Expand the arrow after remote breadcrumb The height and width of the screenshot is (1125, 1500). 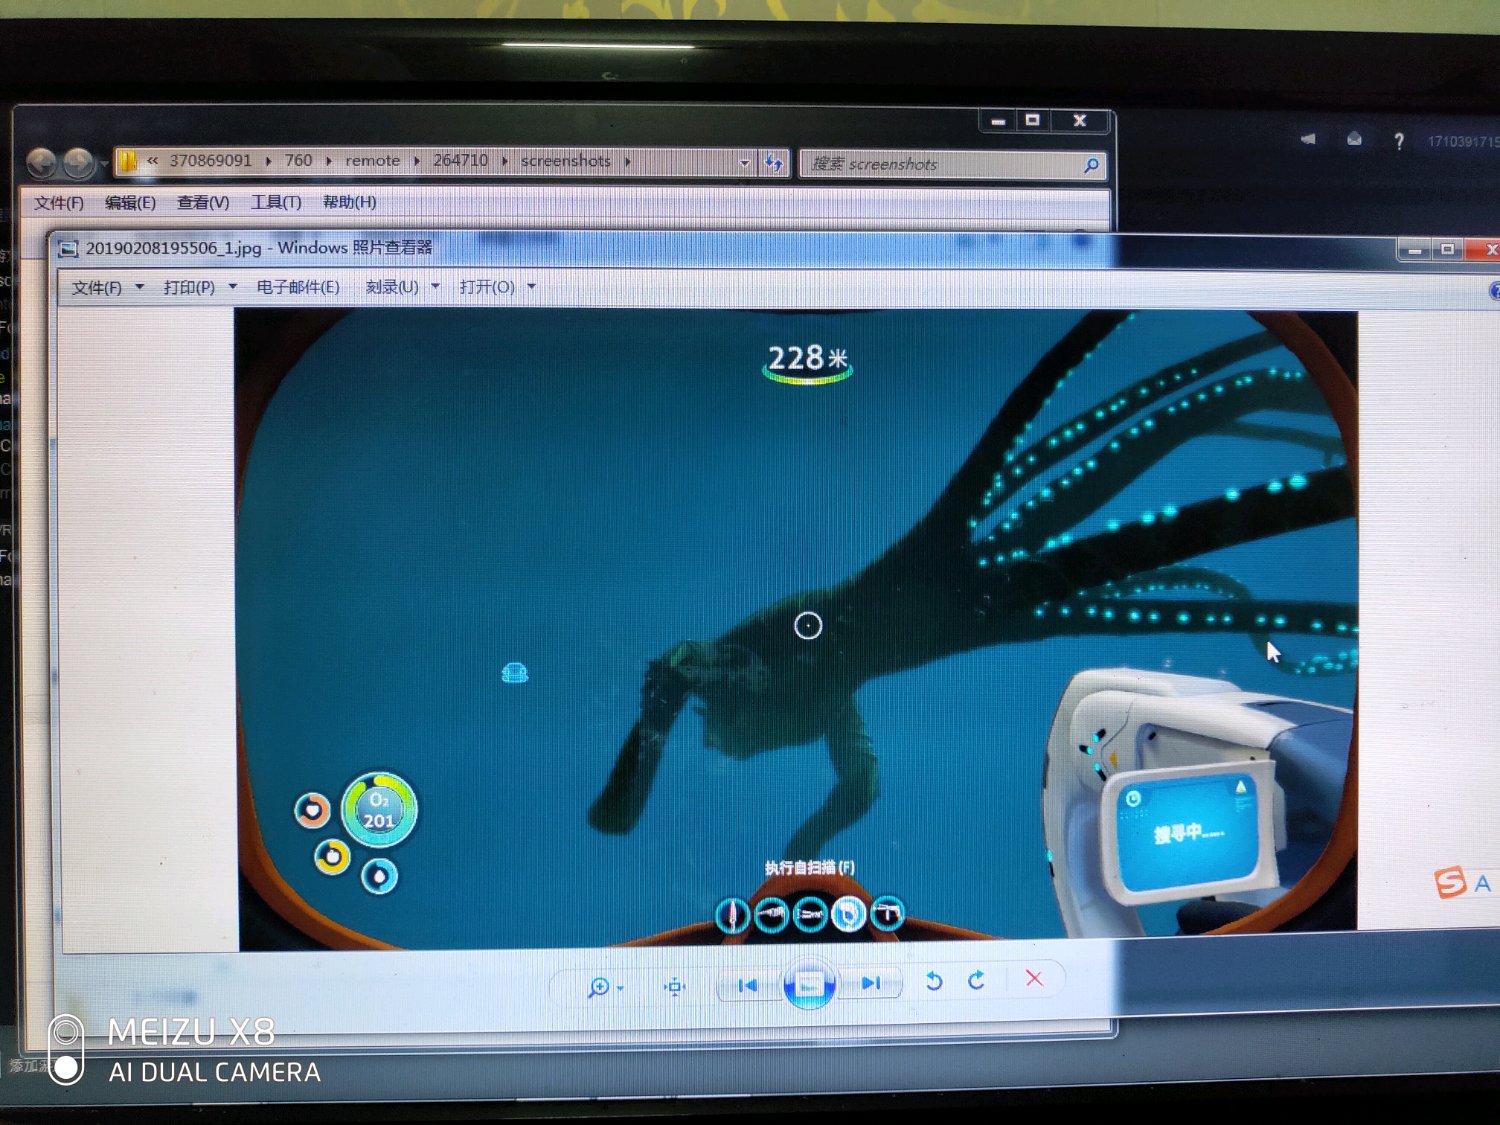(417, 161)
